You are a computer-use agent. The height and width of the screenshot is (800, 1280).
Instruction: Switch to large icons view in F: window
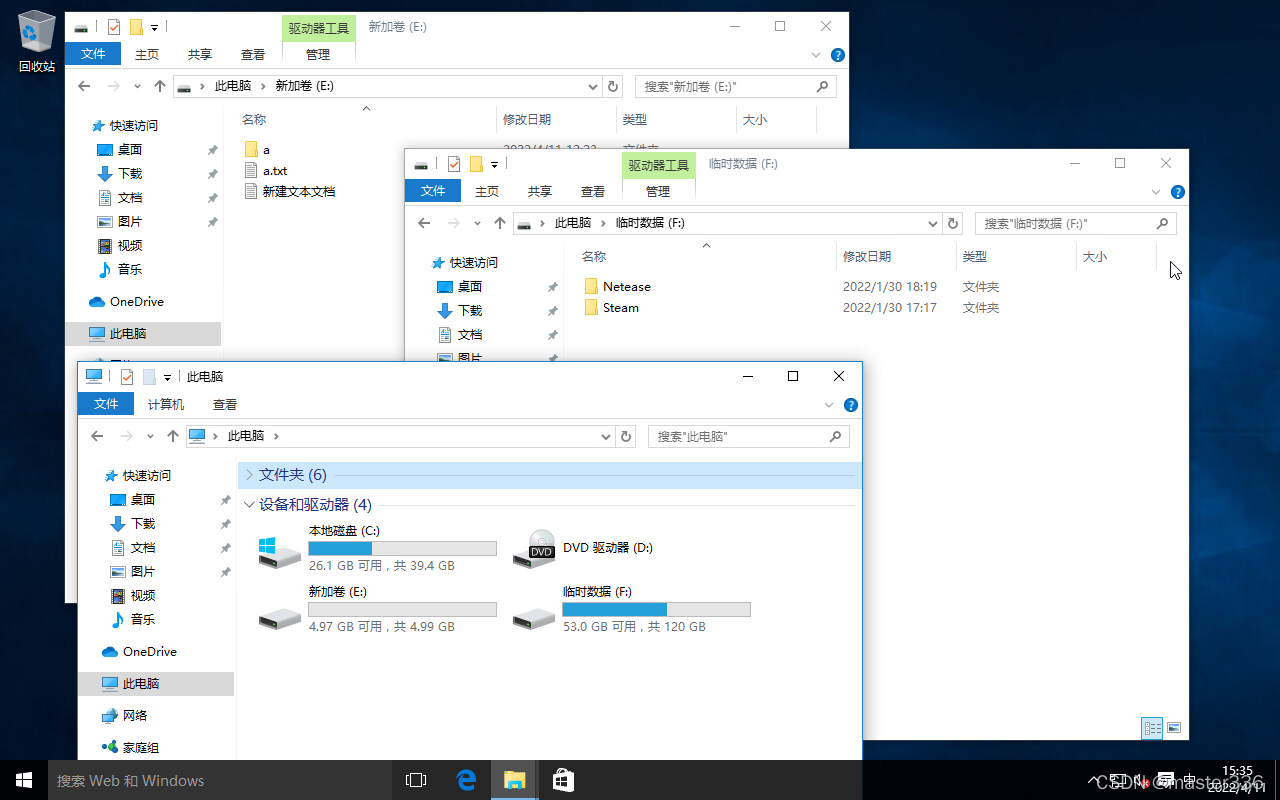tap(1174, 728)
